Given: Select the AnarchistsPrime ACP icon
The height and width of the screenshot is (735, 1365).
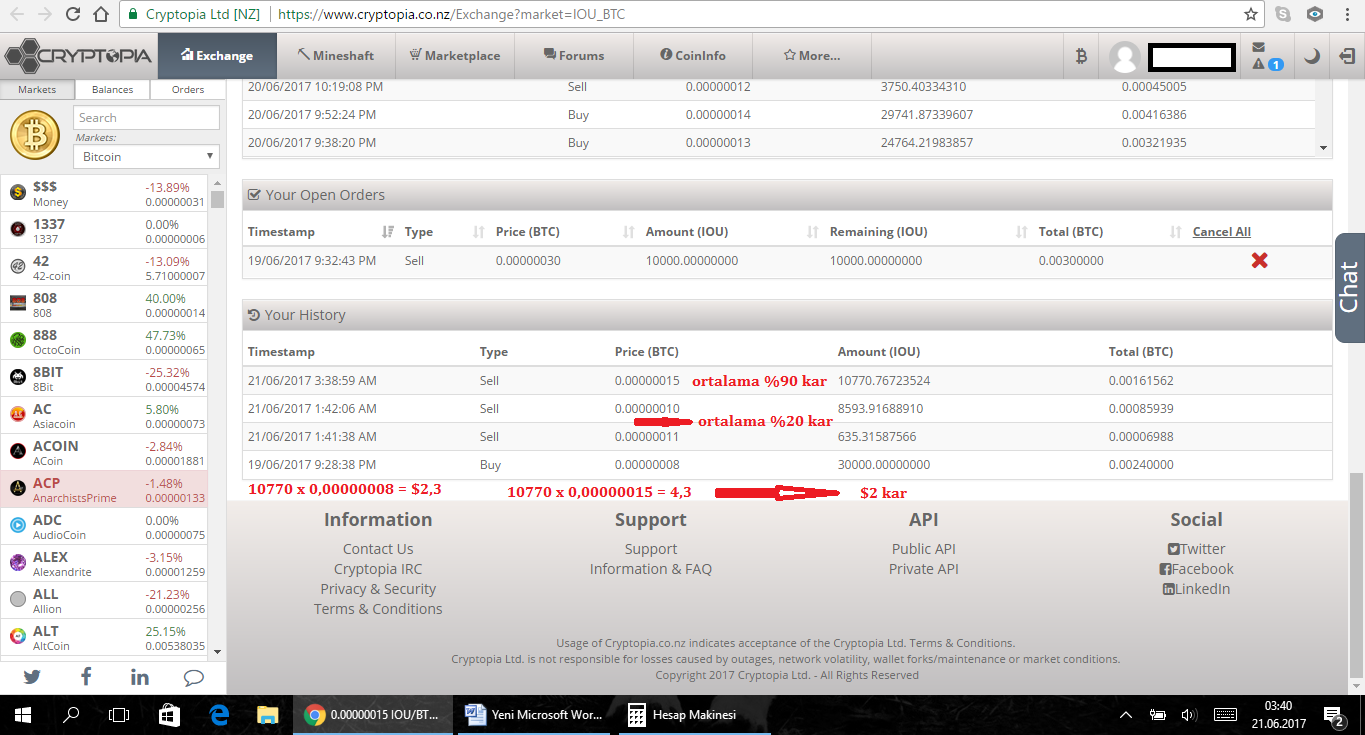Looking at the screenshot, I should coord(17,489).
